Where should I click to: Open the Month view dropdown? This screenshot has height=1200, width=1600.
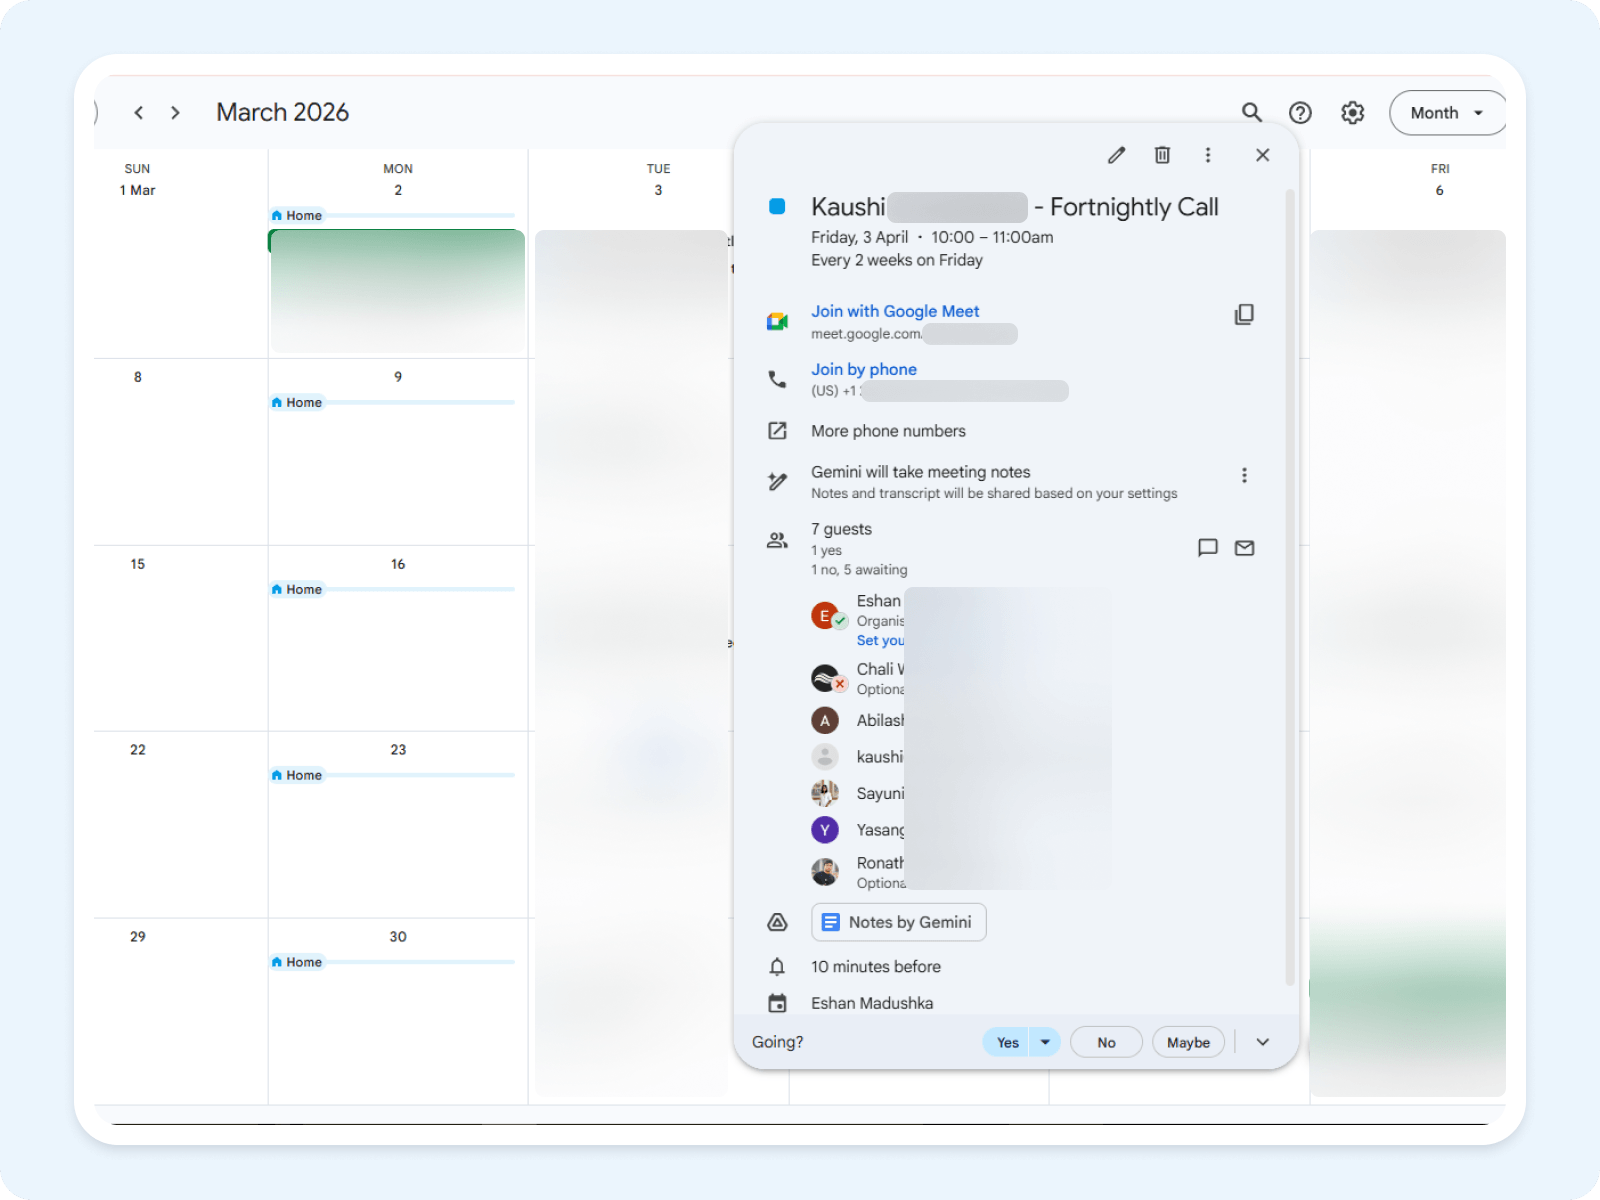(x=1446, y=112)
